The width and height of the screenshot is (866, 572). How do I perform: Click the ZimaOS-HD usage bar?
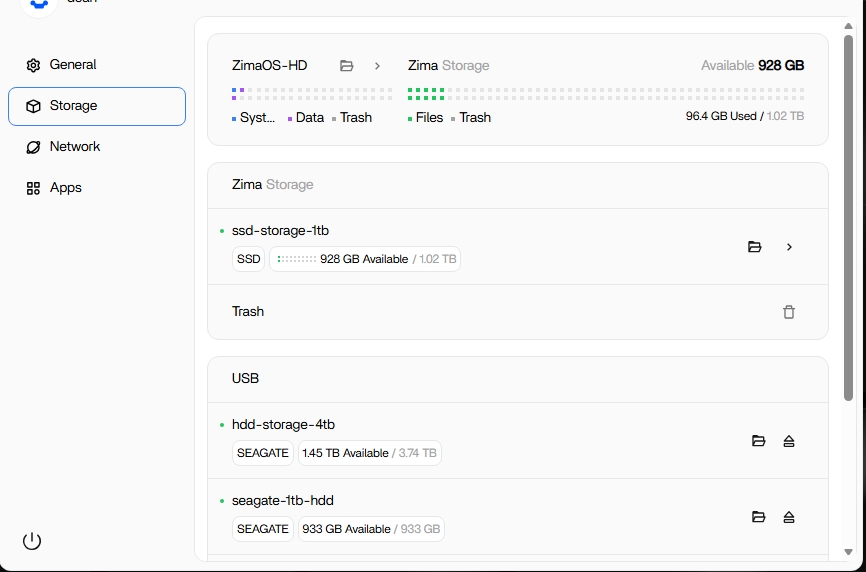click(x=312, y=94)
